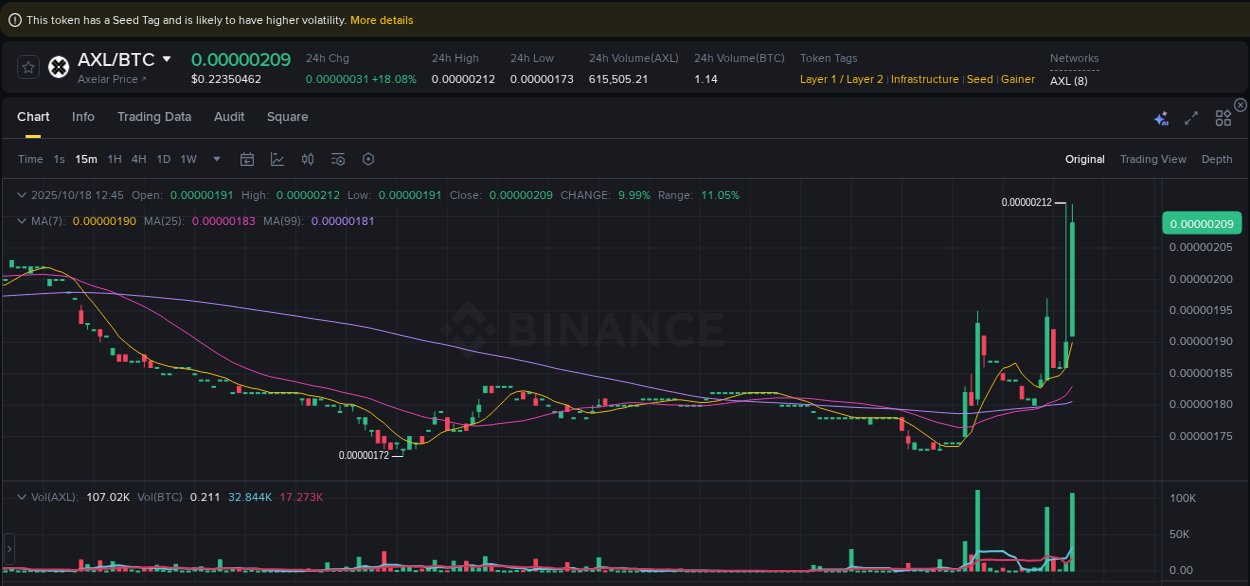This screenshot has height=586, width=1250.
Task: Click the candlestick comparison icon
Action: 307,159
